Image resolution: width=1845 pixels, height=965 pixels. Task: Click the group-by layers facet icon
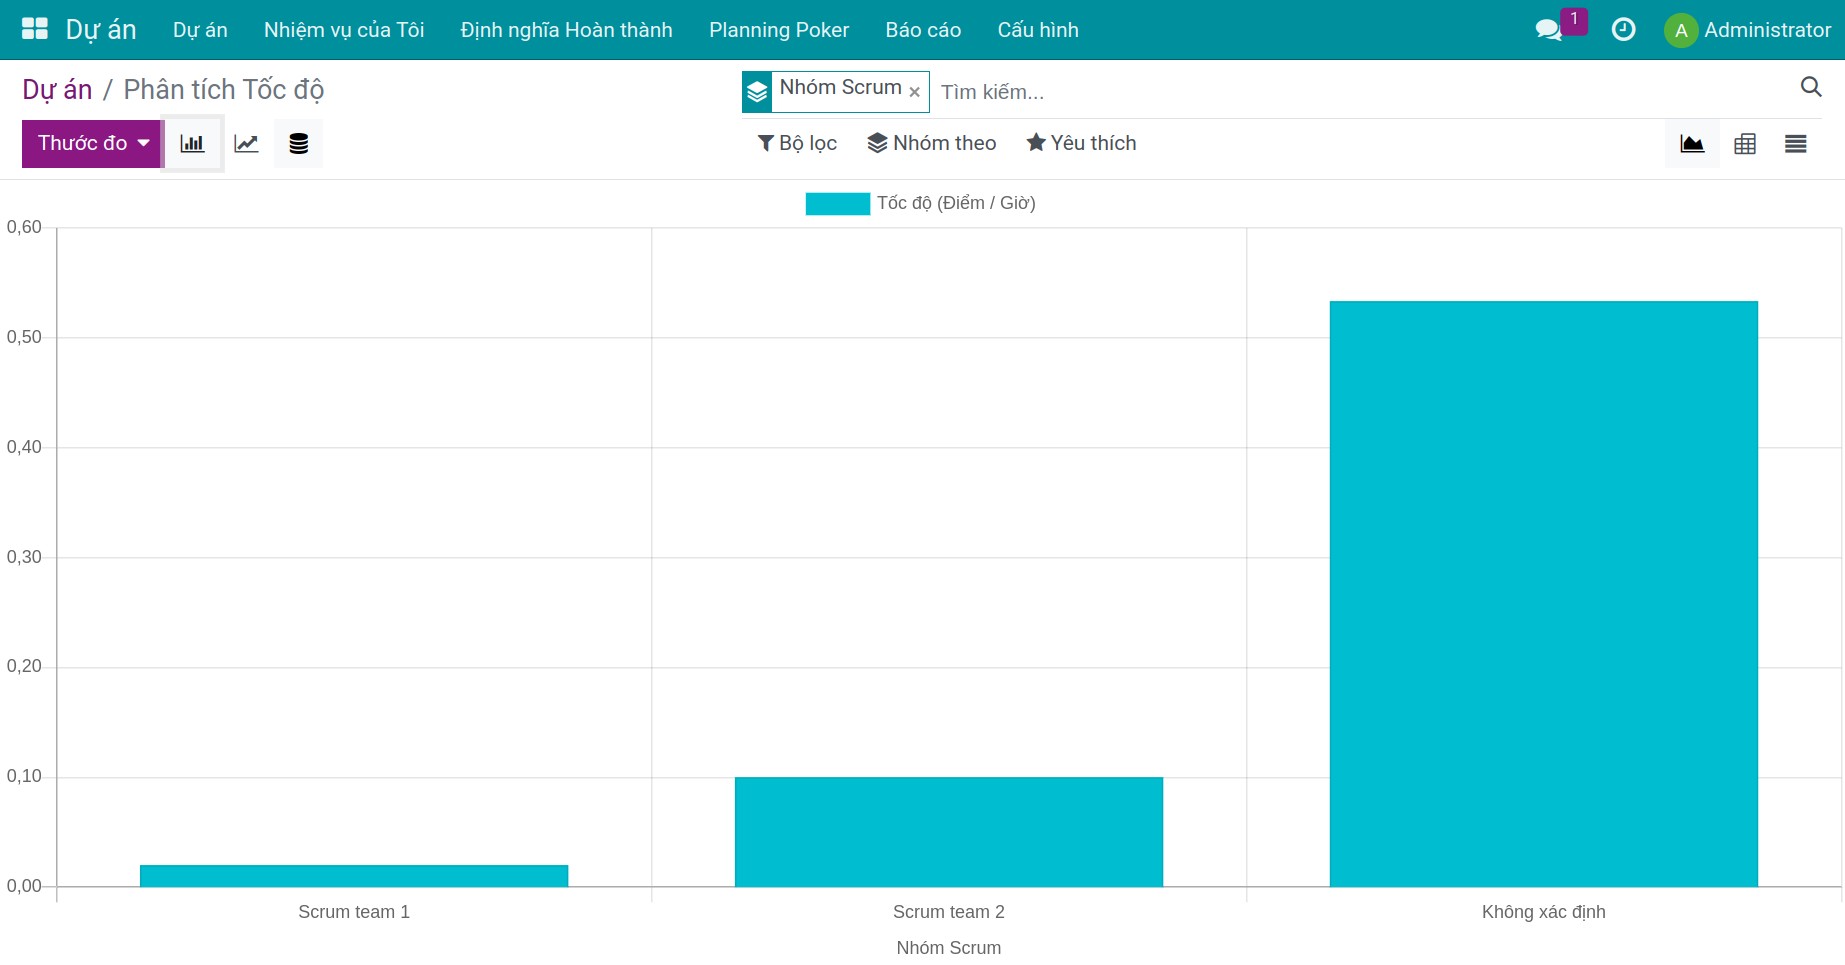click(x=757, y=92)
